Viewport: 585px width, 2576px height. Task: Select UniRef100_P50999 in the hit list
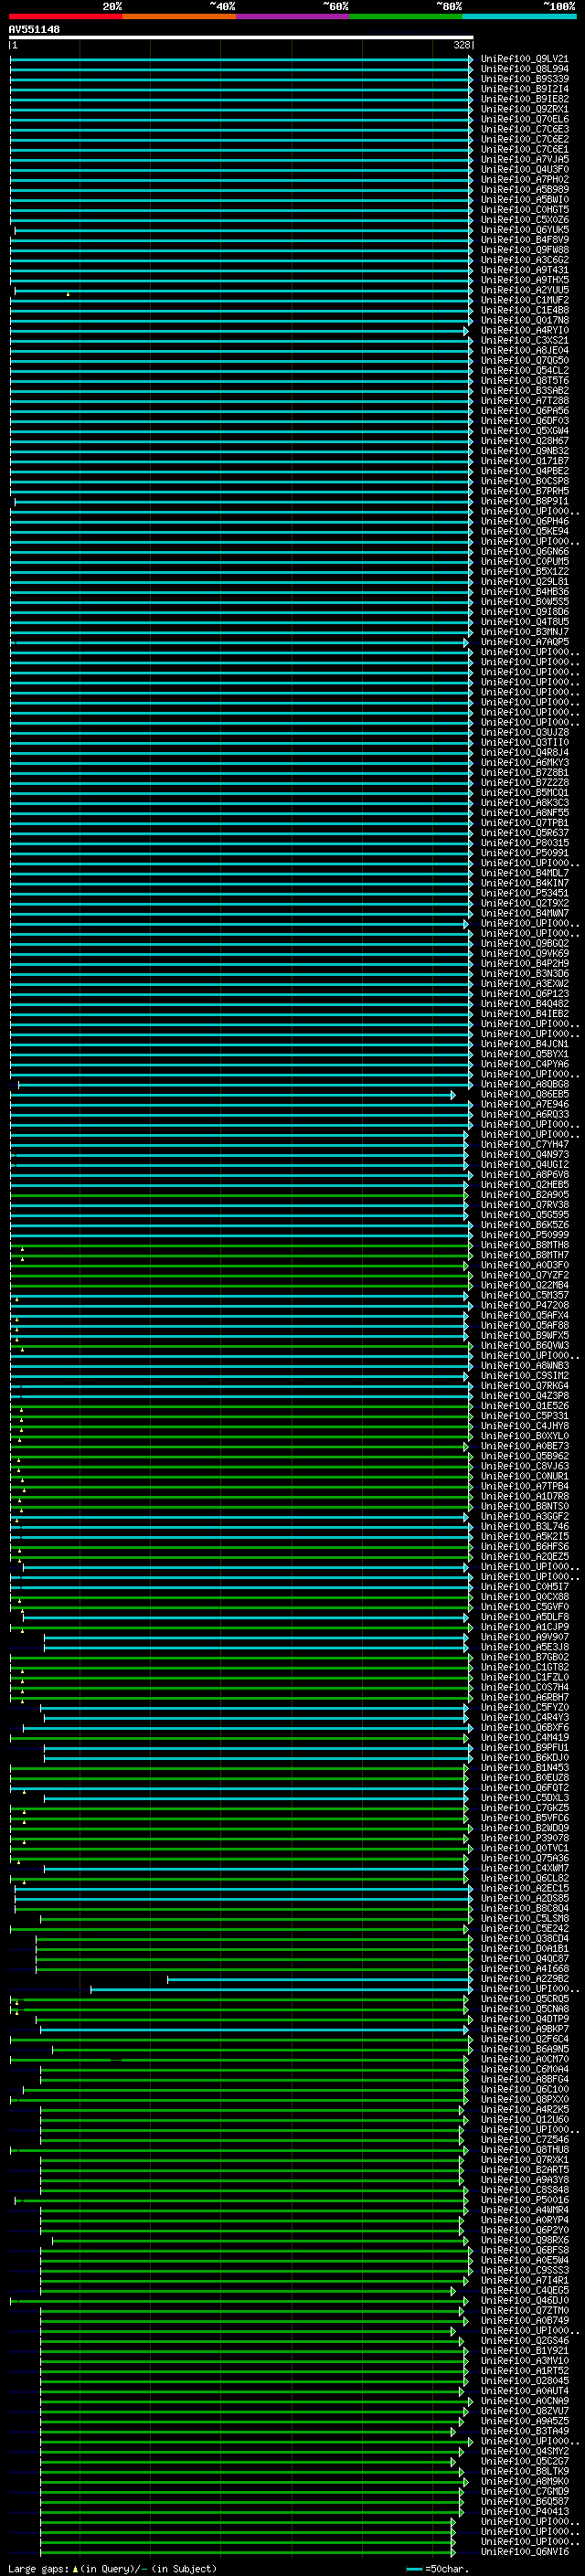pos(525,1236)
